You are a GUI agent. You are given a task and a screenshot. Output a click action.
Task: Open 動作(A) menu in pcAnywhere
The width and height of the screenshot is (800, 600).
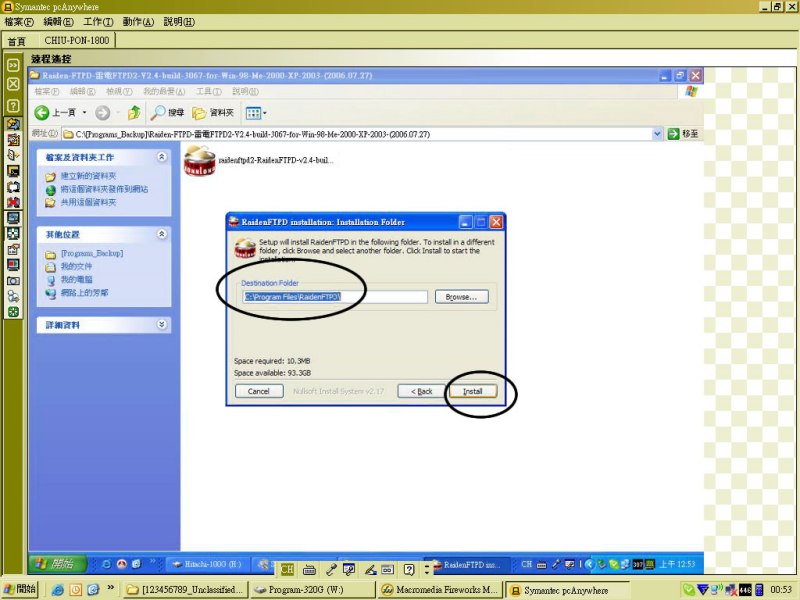138,22
